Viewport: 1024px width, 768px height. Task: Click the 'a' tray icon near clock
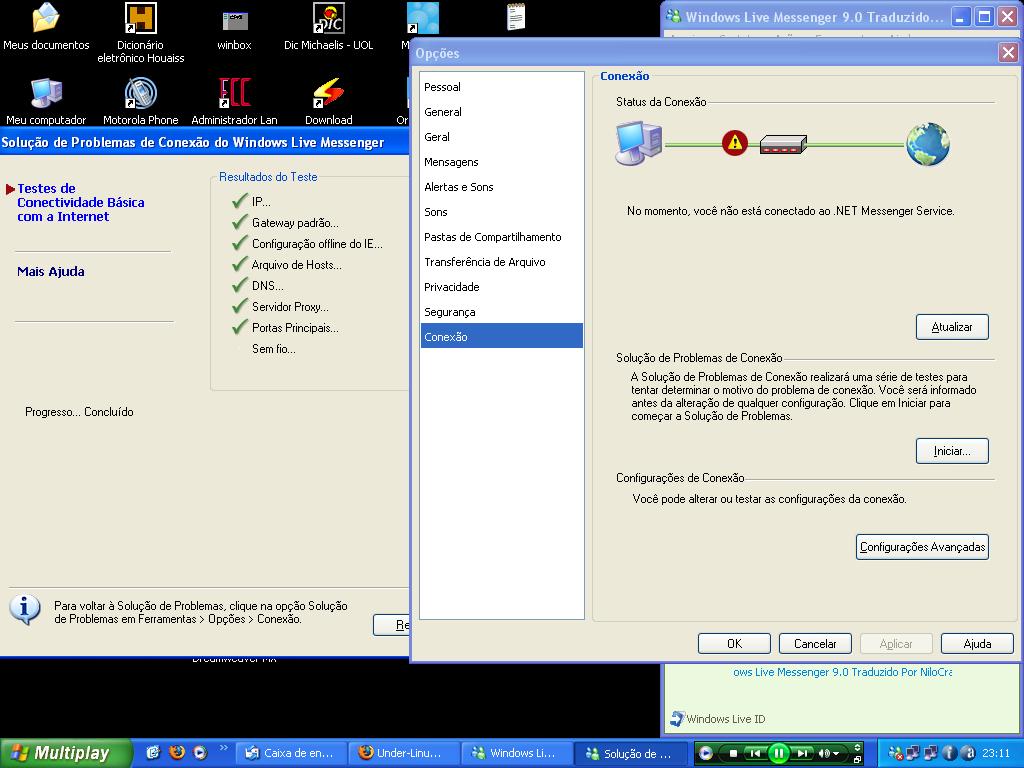(968, 753)
